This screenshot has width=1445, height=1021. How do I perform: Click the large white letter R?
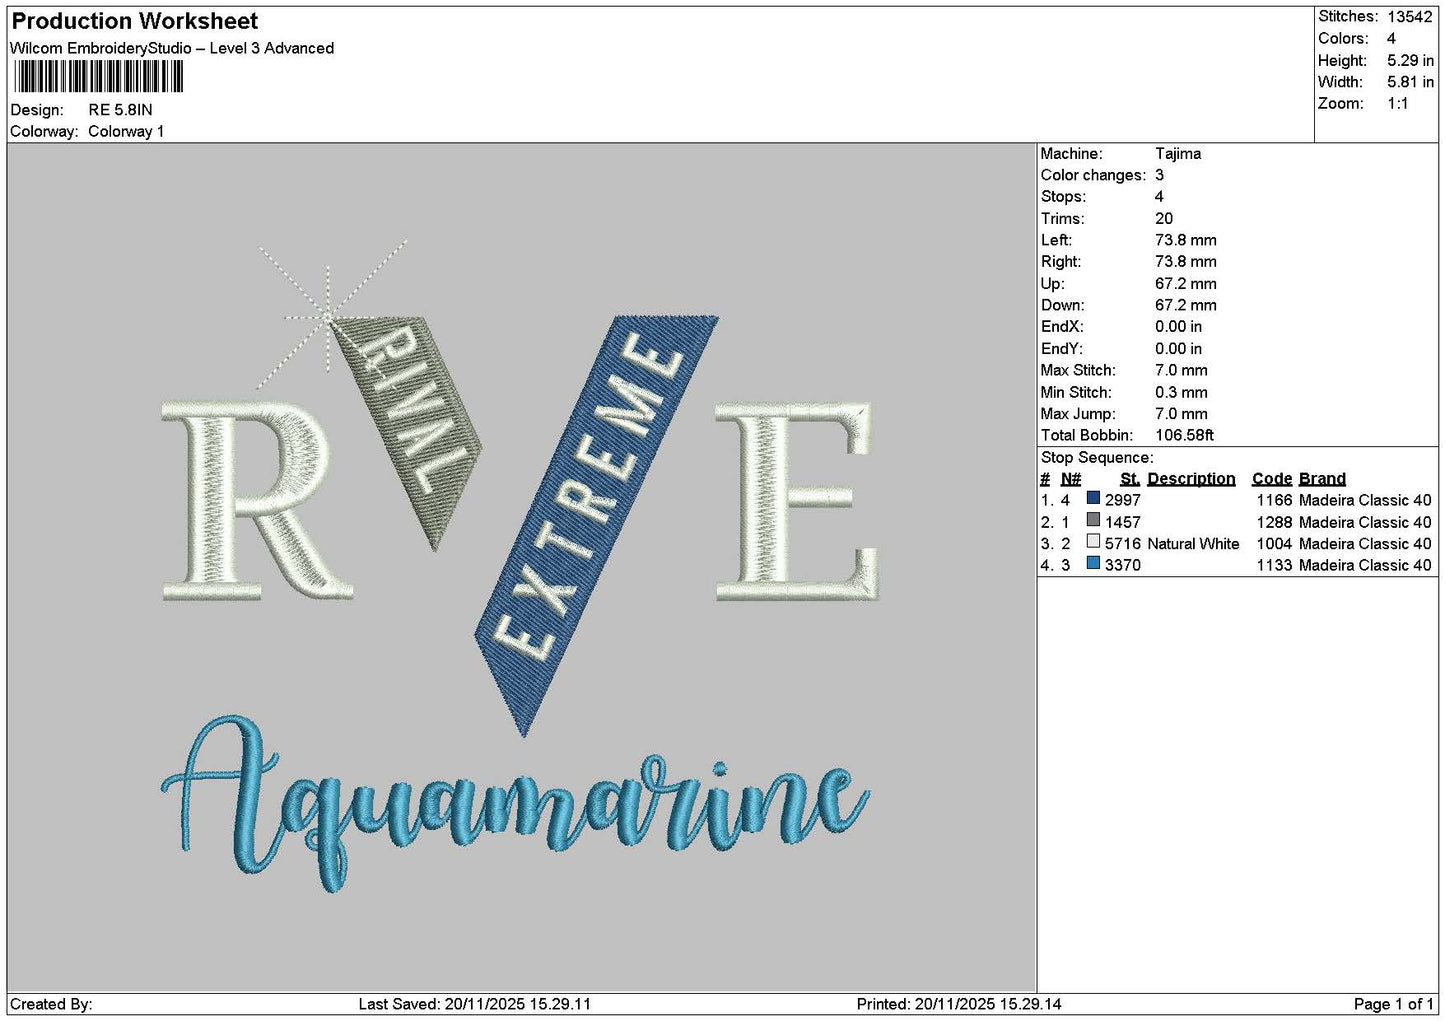tap(257, 500)
